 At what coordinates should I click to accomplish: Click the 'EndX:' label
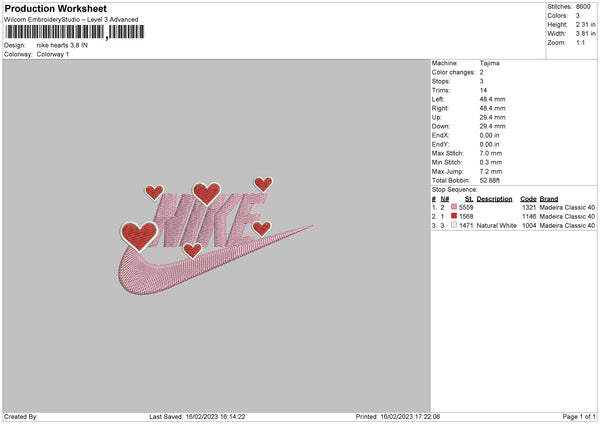pos(440,135)
